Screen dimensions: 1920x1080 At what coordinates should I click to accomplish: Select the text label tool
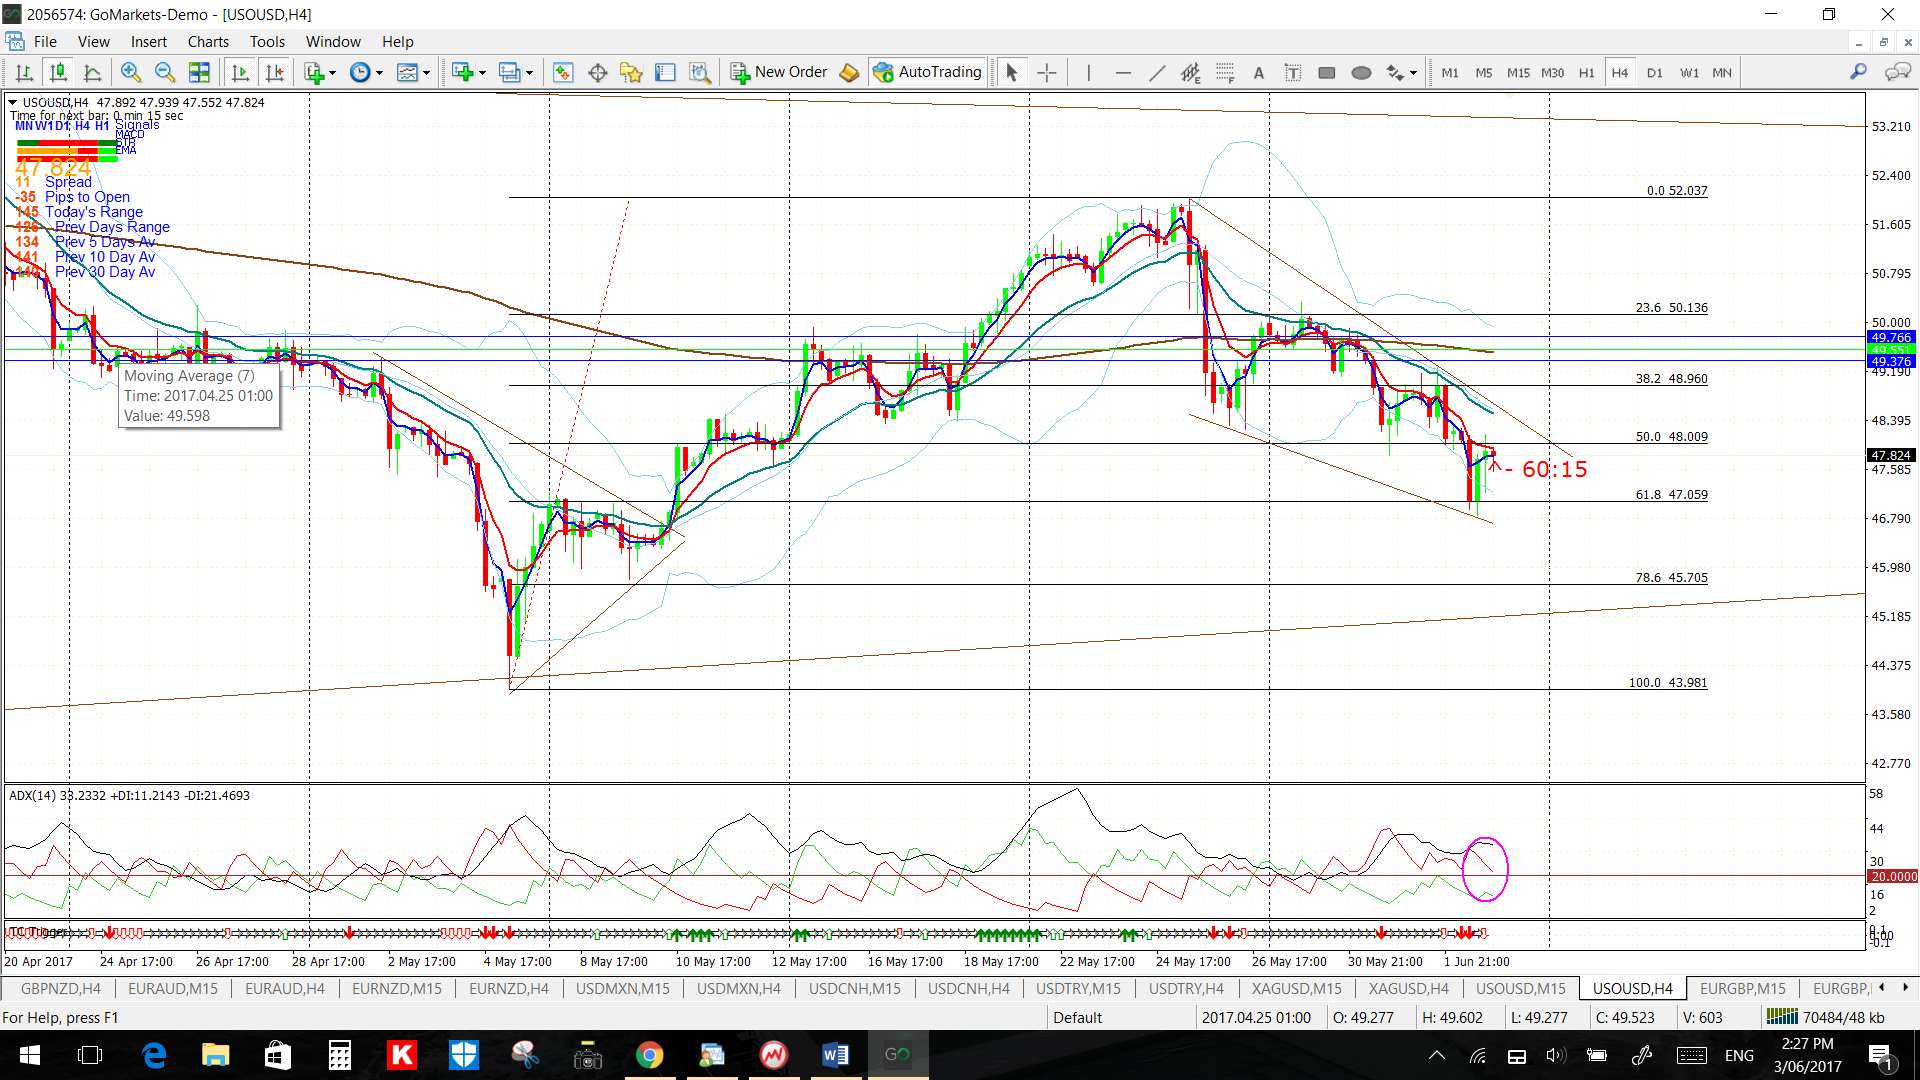point(1259,72)
